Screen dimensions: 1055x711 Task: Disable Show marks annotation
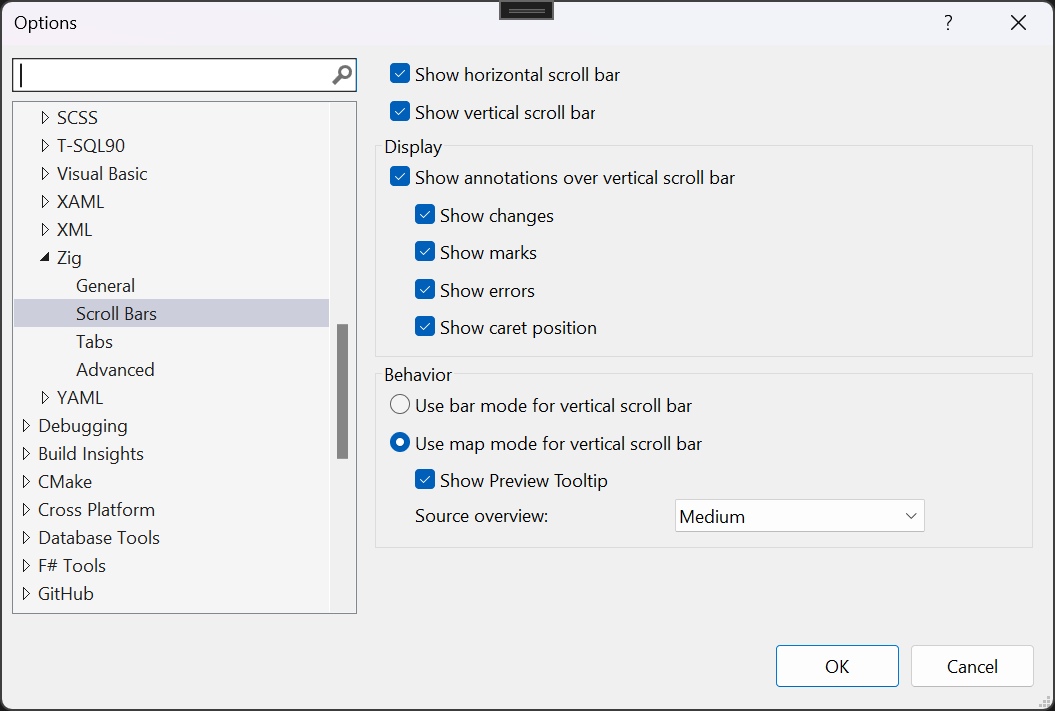(425, 252)
